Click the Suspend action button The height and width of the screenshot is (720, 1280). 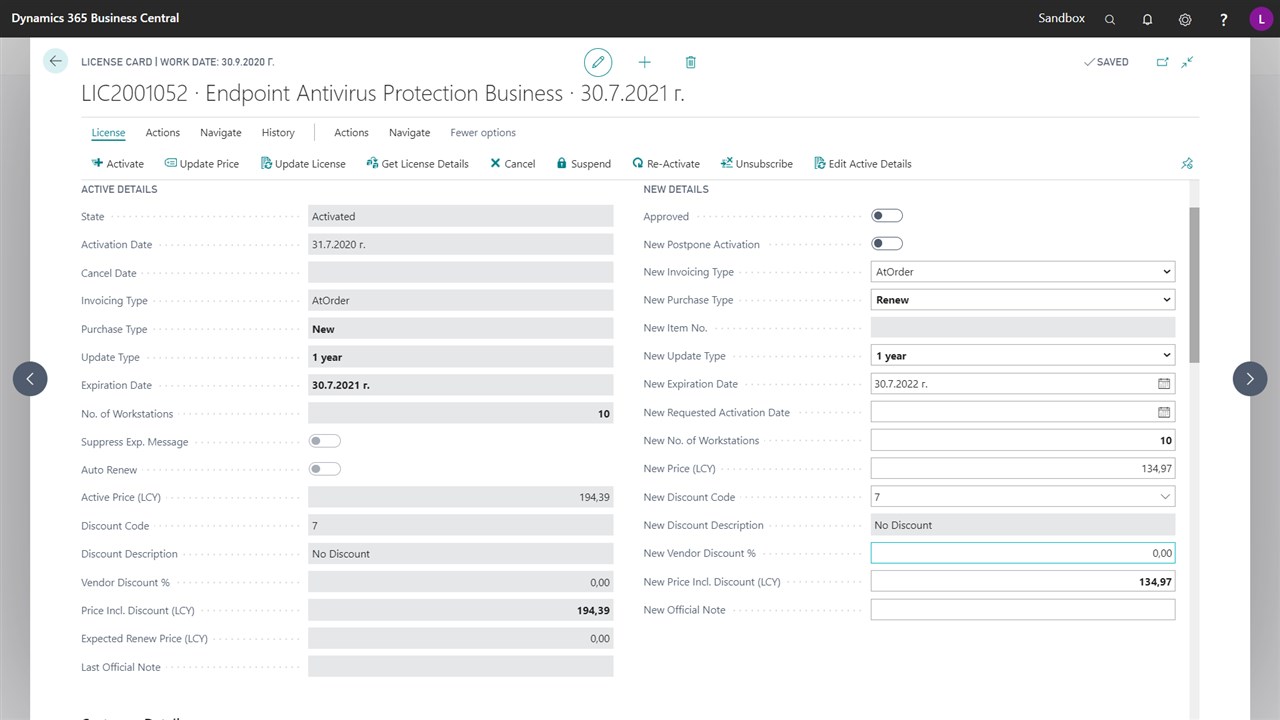[583, 164]
